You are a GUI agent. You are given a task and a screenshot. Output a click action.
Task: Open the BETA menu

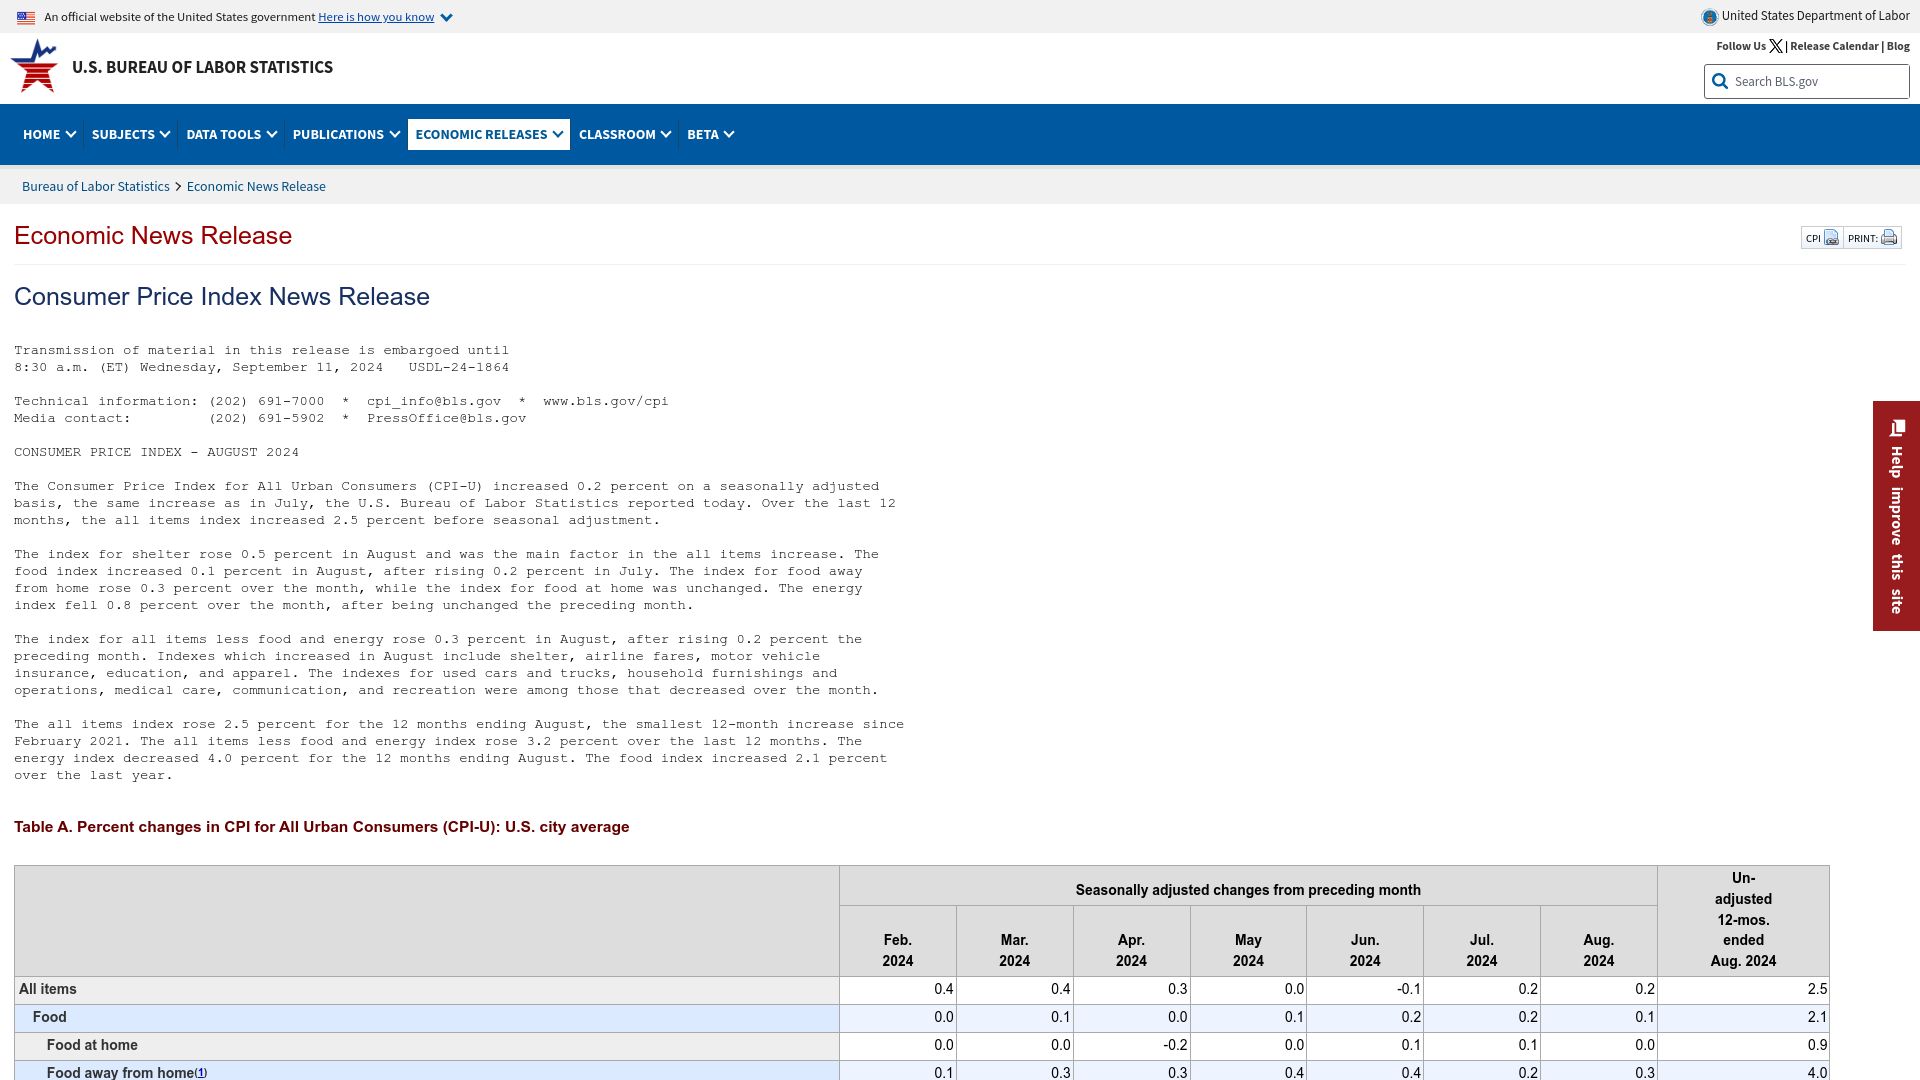point(710,134)
